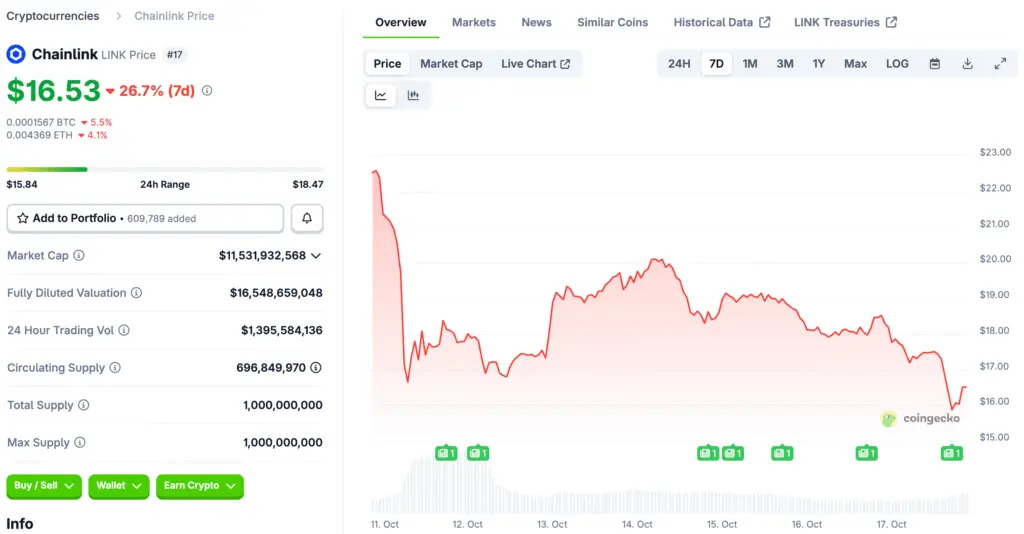Screen dimensions: 1024x534
Task: Go to the Cryptocurrencies breadcrumb link
Action: [x=53, y=16]
